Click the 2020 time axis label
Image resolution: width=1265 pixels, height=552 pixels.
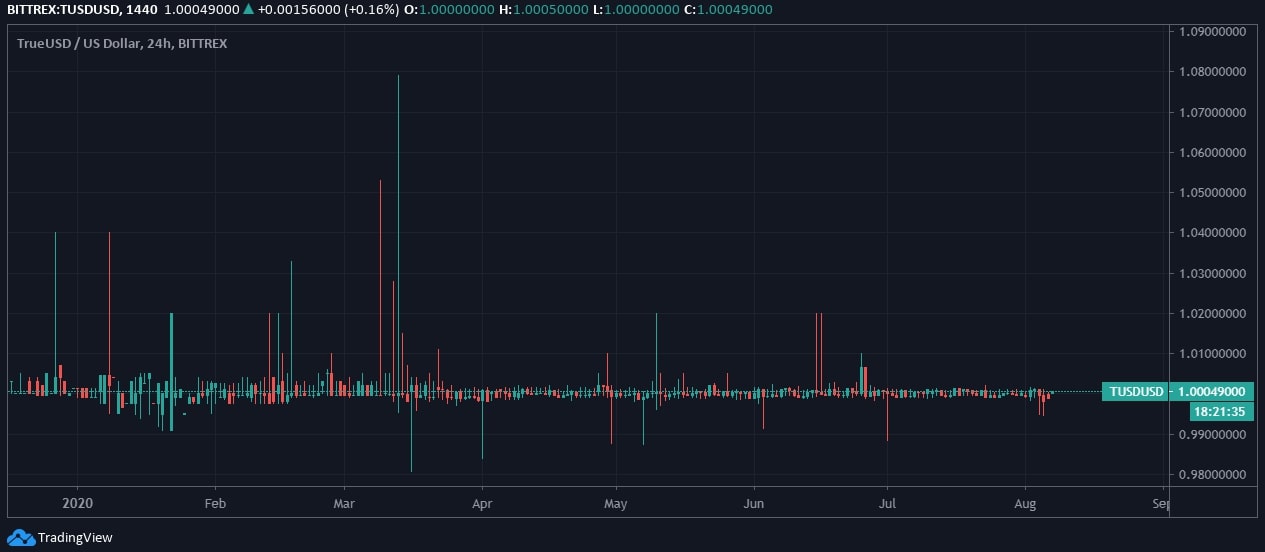click(x=77, y=503)
